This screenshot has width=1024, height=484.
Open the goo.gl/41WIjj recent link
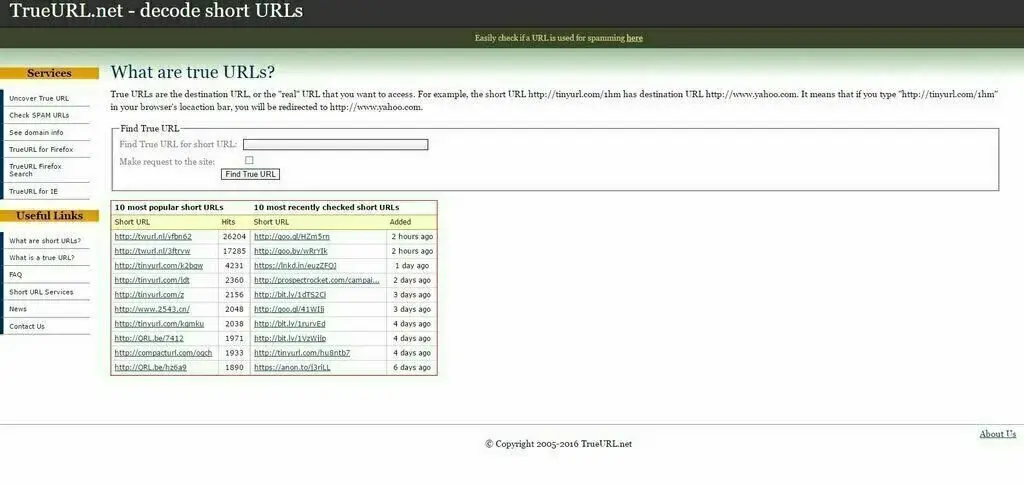(289, 309)
